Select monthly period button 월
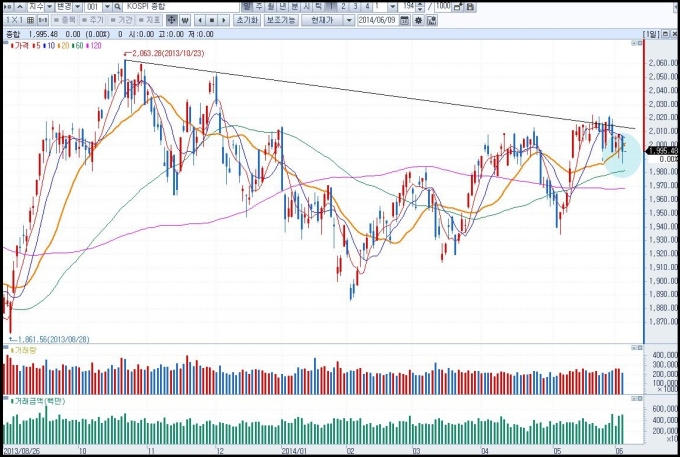The image size is (680, 457). coord(271,7)
